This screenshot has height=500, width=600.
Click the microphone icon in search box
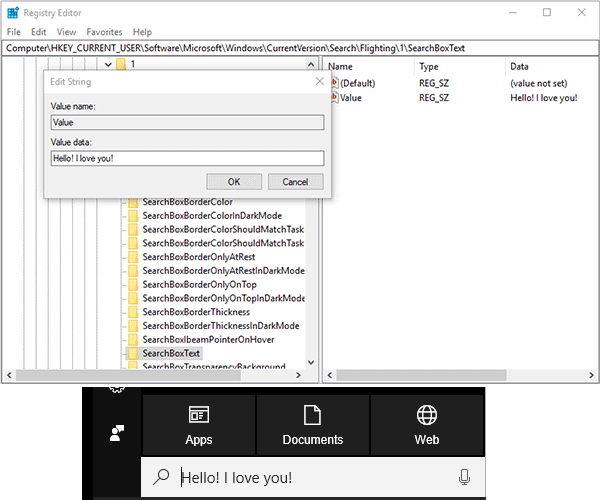coord(464,477)
